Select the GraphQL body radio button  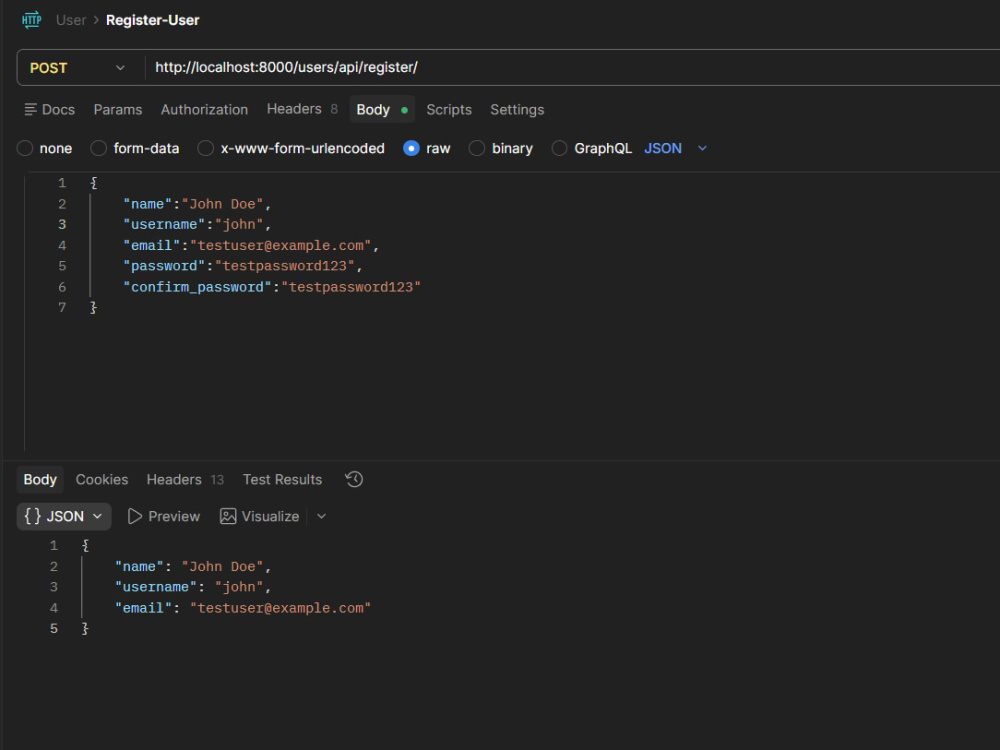pyautogui.click(x=559, y=148)
